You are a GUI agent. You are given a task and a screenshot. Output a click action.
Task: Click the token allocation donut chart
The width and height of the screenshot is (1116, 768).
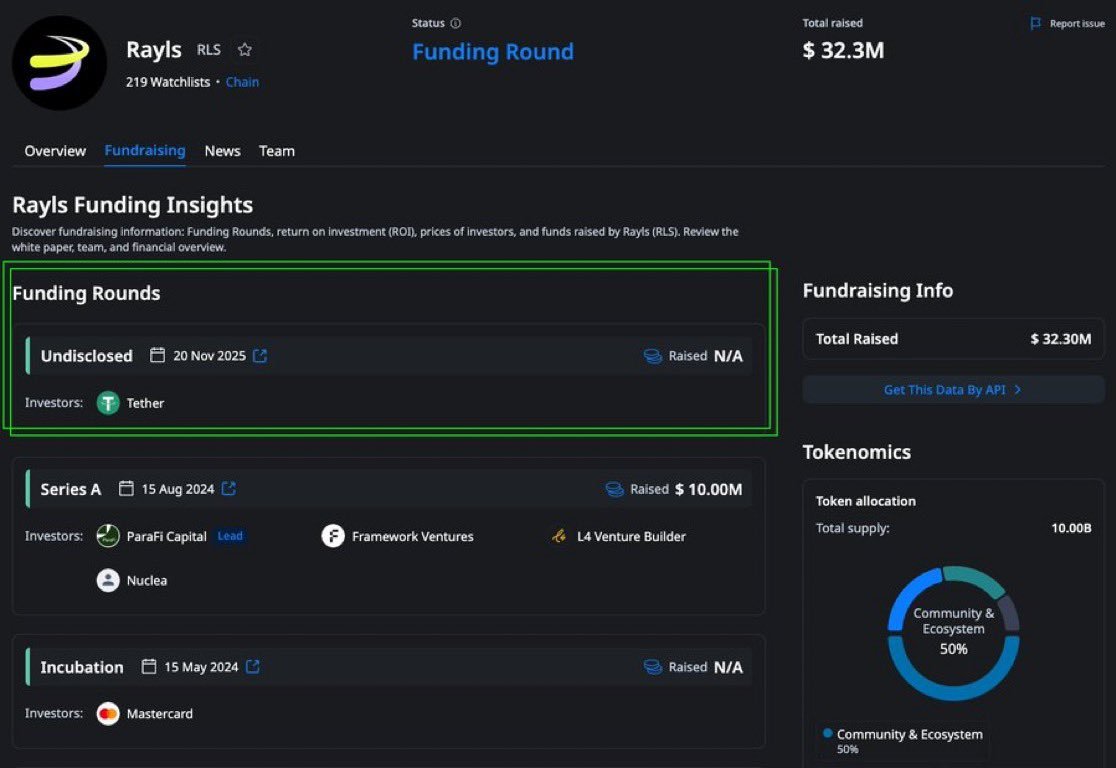[952, 633]
